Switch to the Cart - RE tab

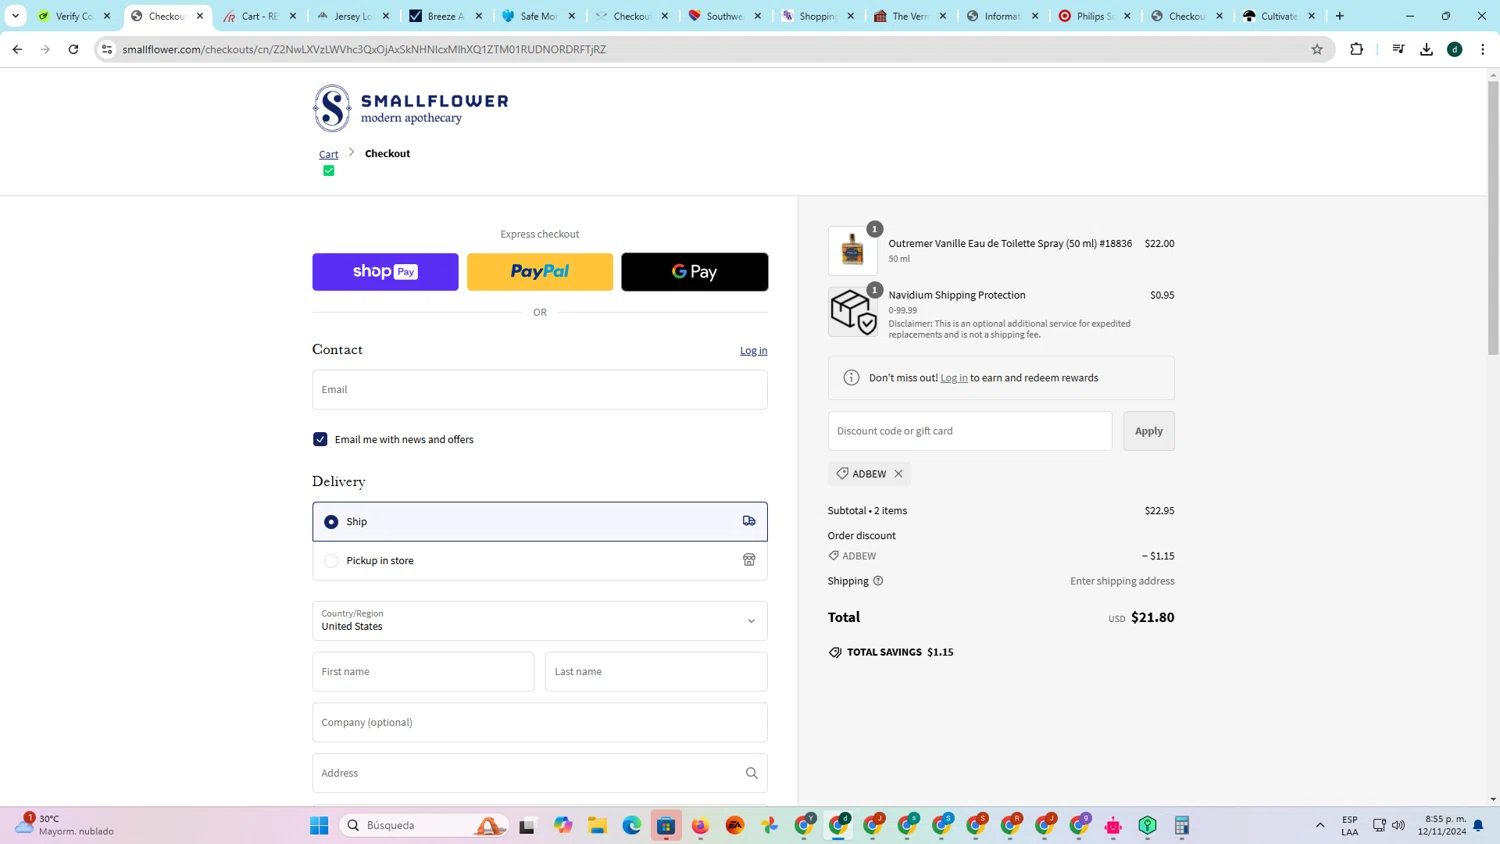(x=259, y=16)
